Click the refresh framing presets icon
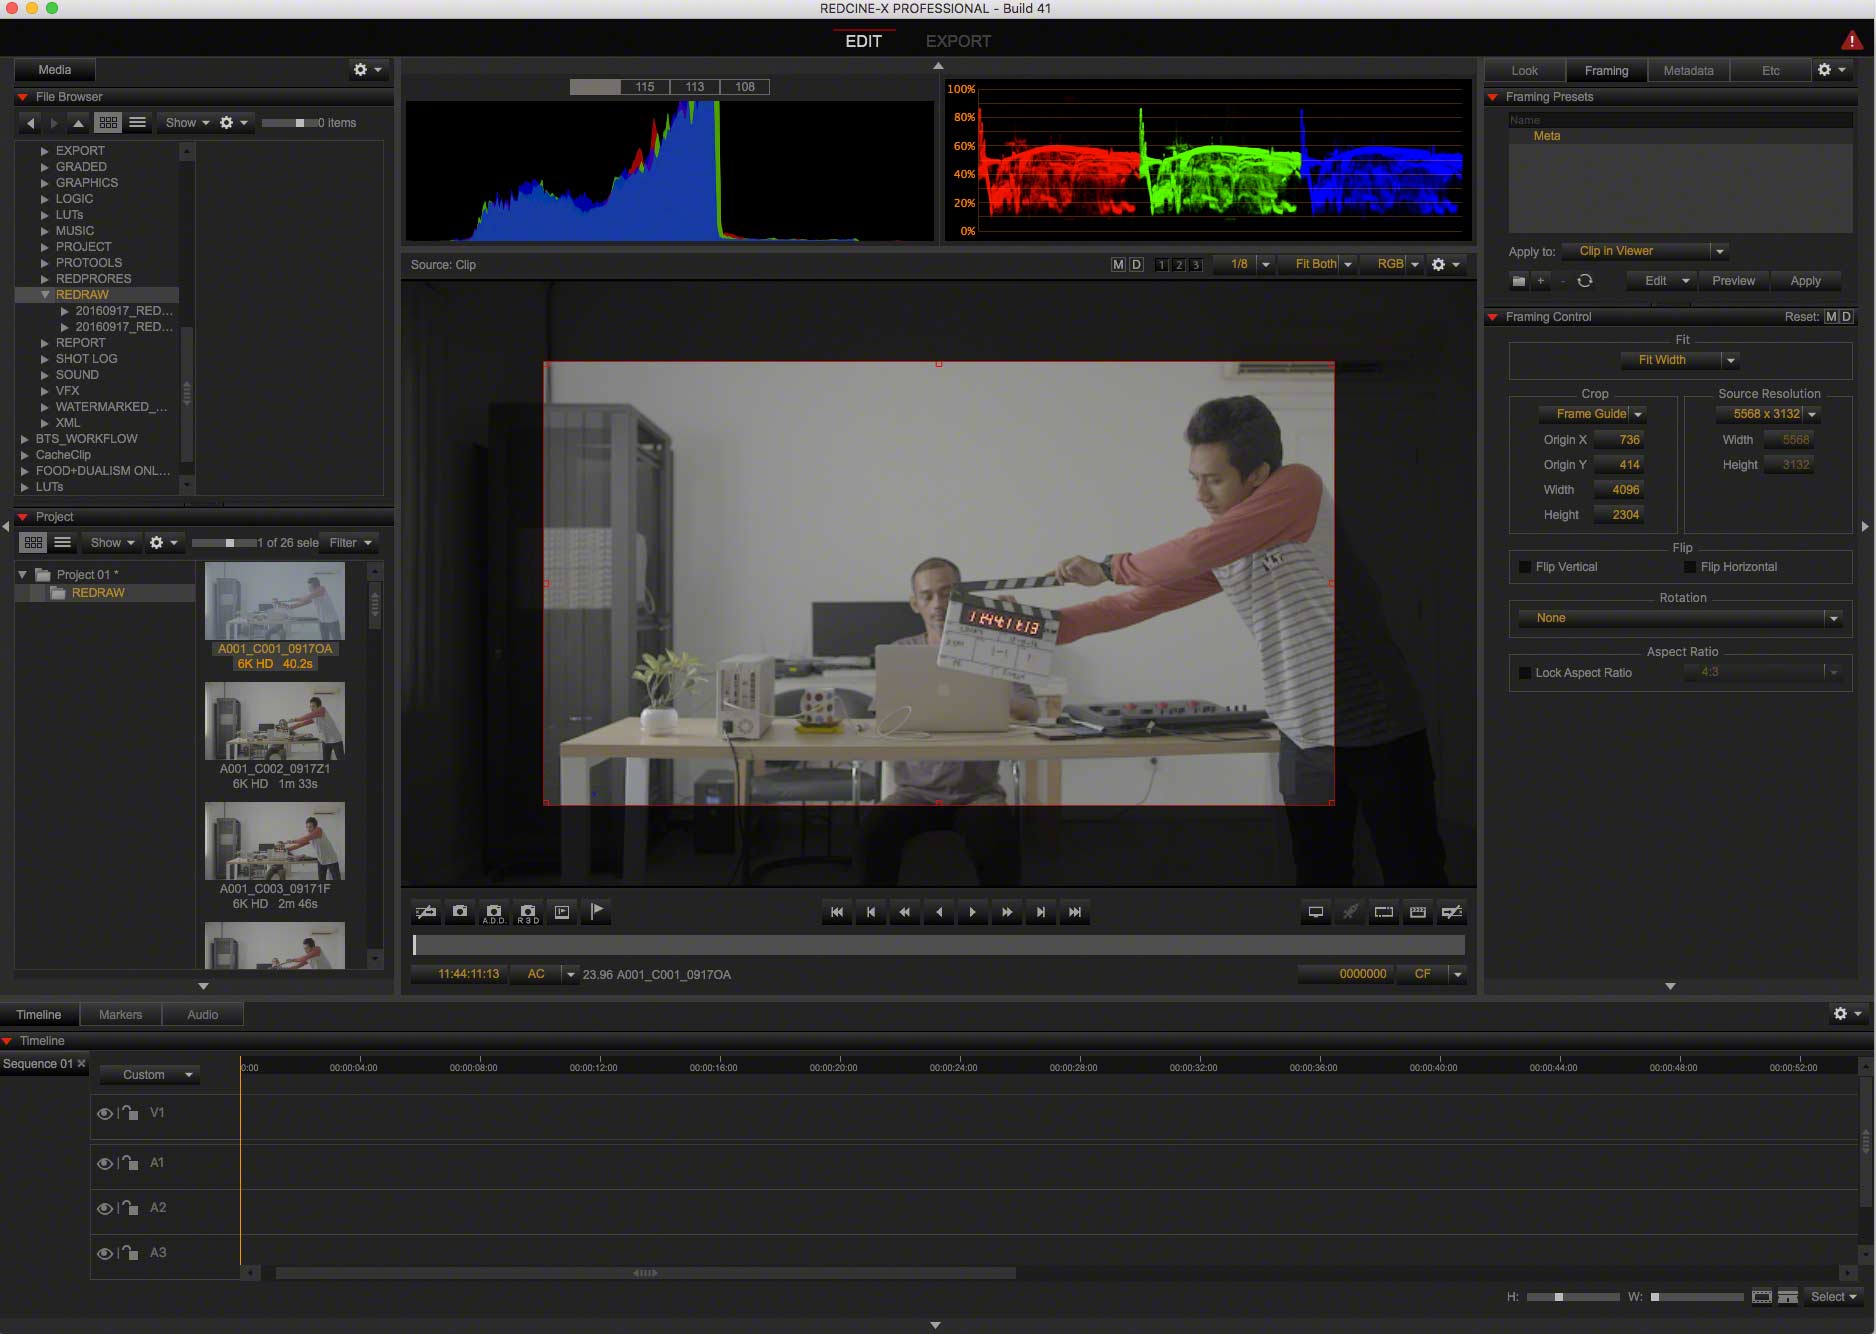The image size is (1876, 1334). click(x=1585, y=281)
